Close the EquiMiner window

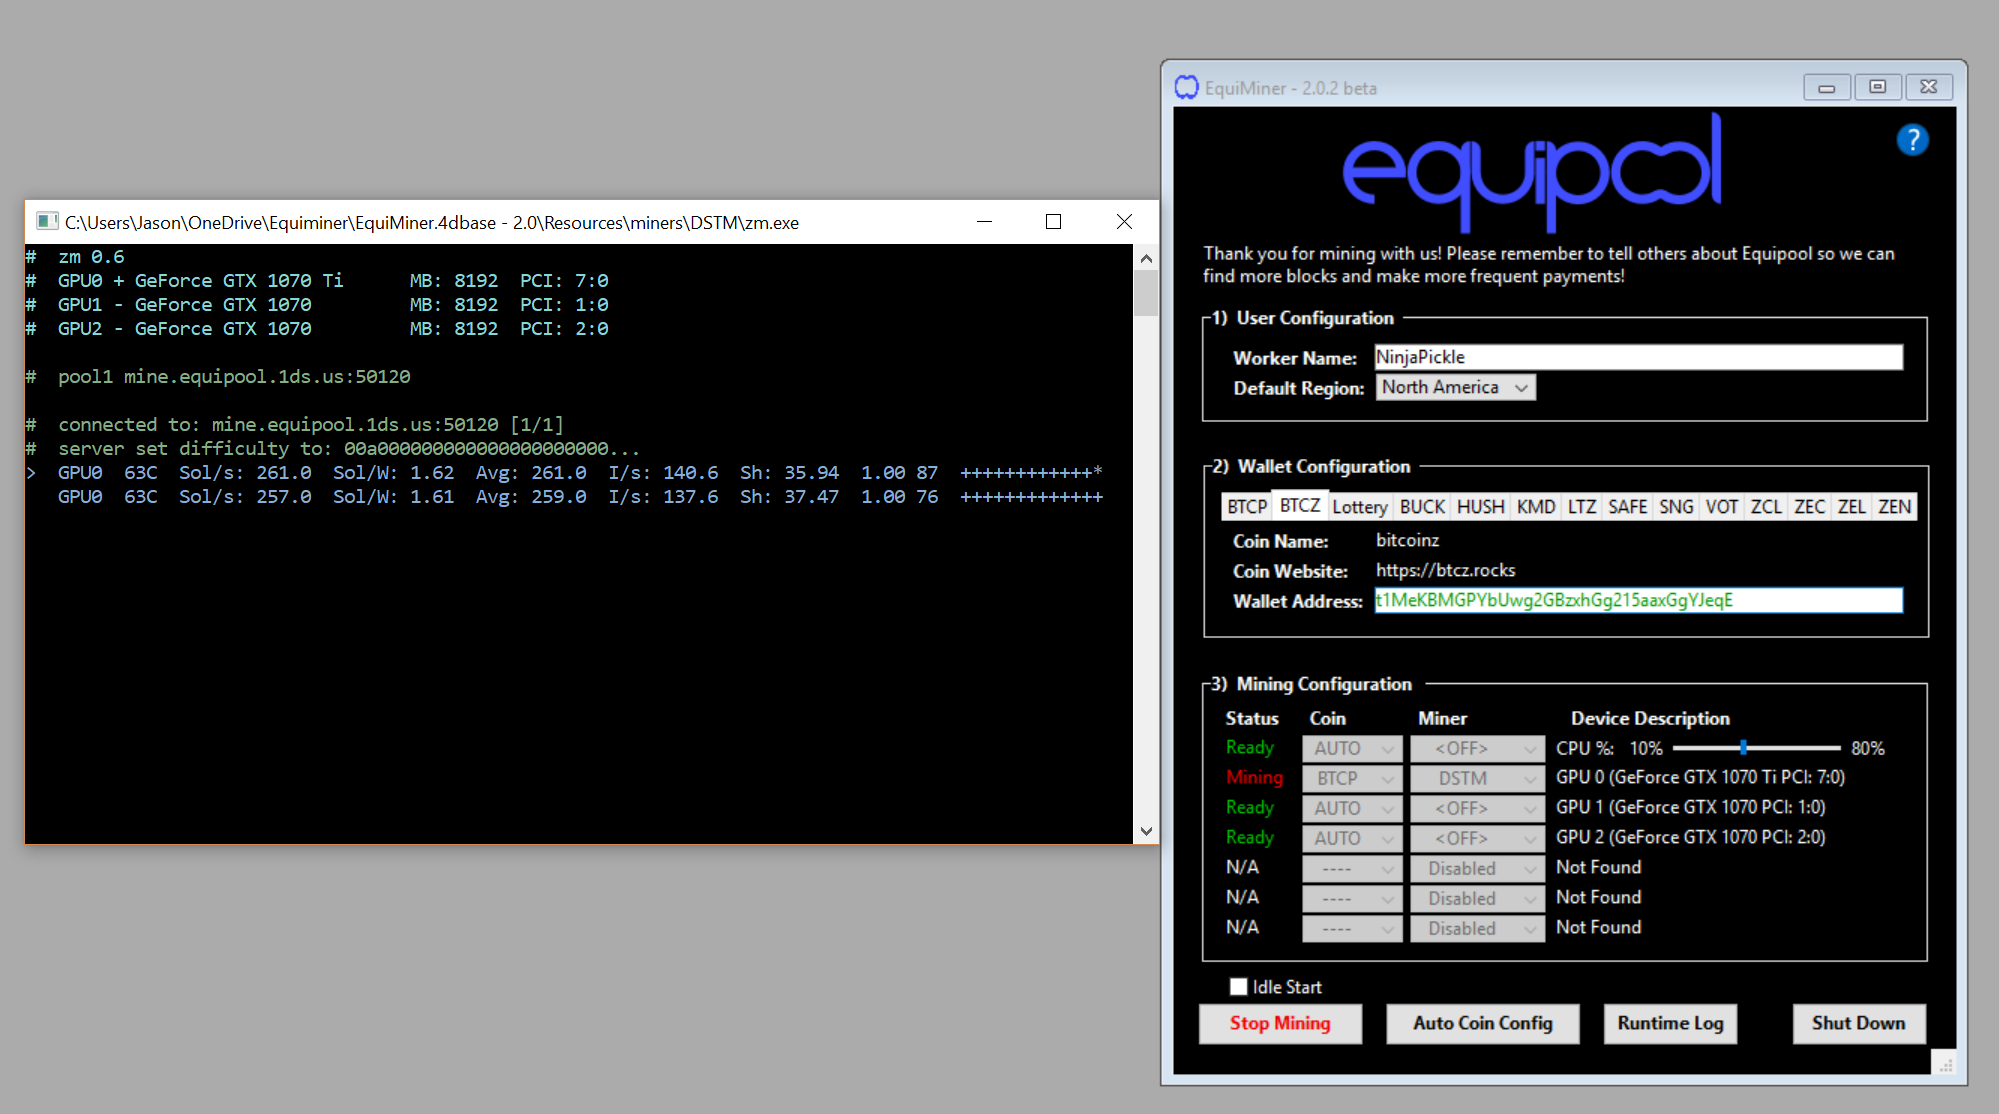1929,87
